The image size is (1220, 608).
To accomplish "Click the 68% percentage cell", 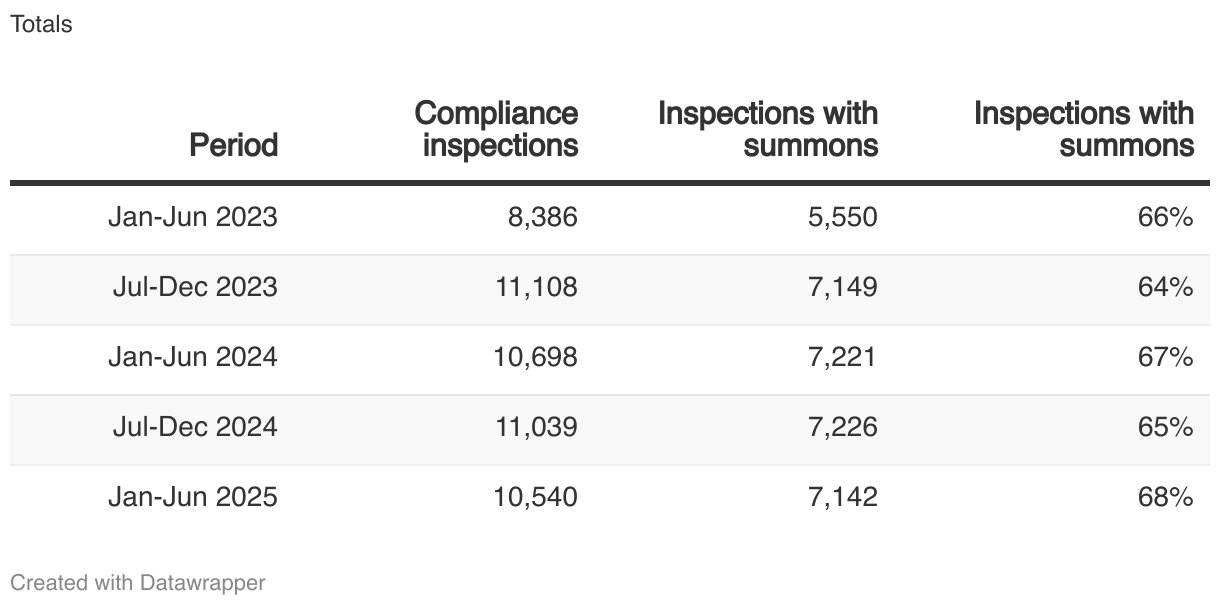I will [1166, 497].
